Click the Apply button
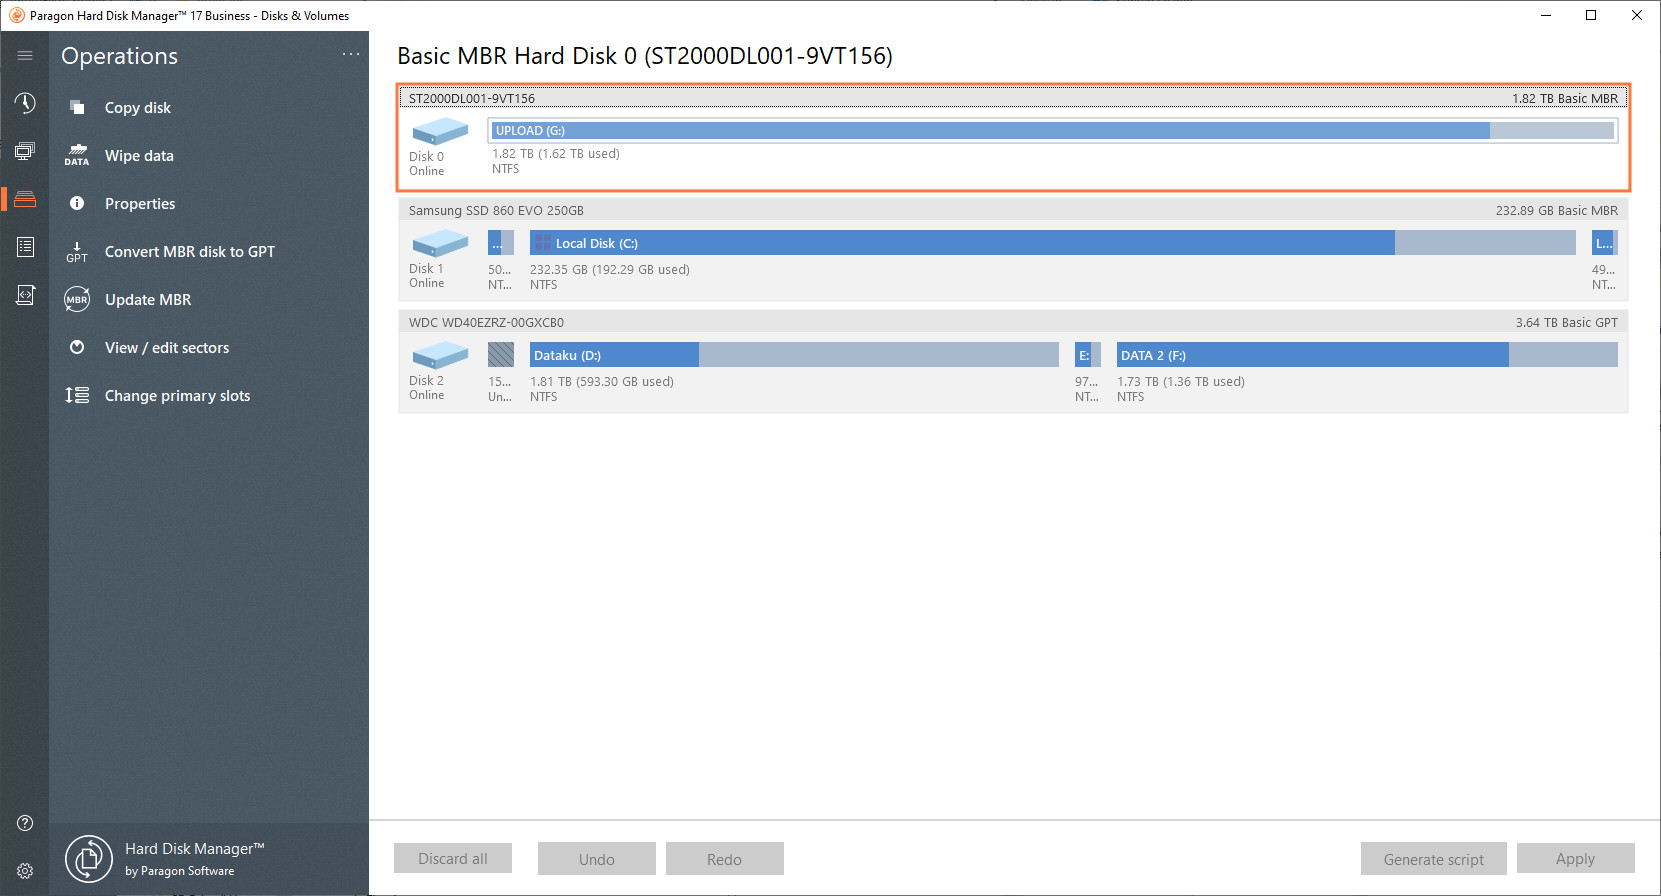This screenshot has width=1661, height=896. pos(1575,859)
